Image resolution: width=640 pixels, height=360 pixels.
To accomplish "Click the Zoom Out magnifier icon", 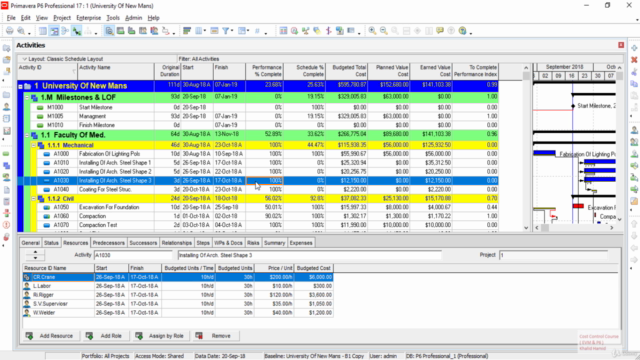I will tap(384, 31).
